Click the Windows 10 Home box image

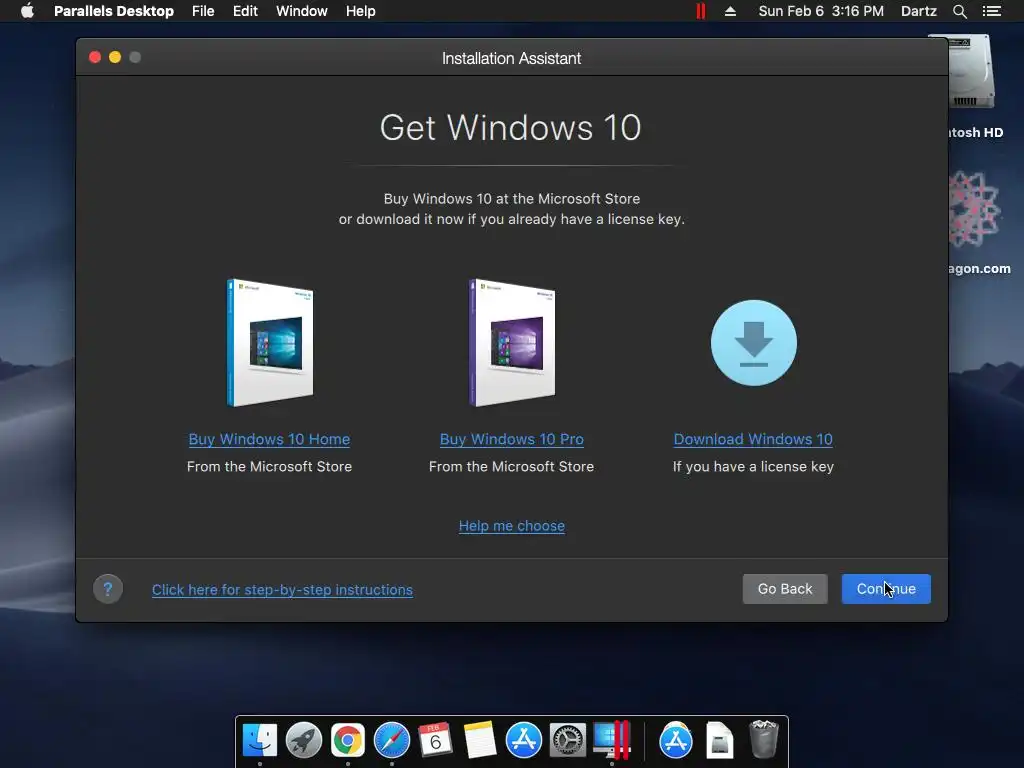click(270, 343)
